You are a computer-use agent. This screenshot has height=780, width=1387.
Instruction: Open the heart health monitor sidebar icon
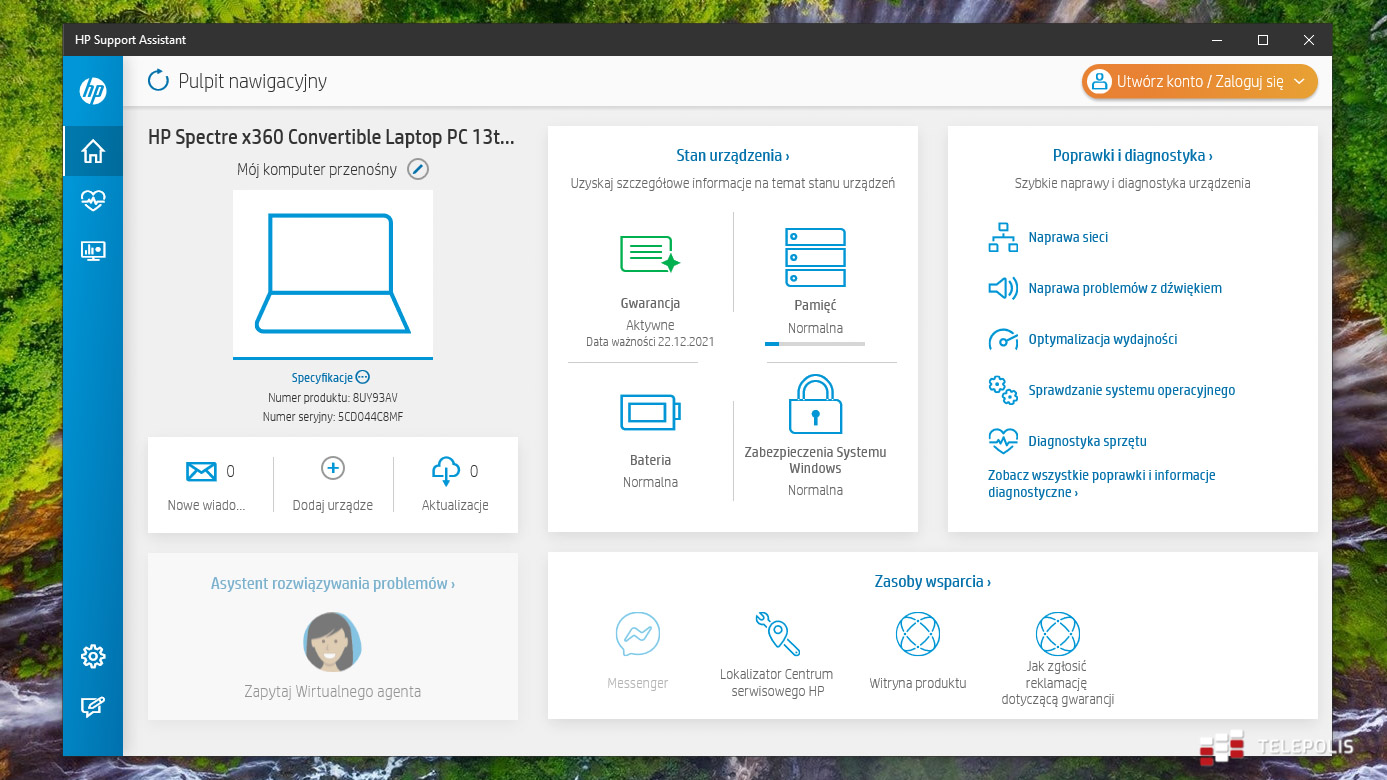click(93, 201)
